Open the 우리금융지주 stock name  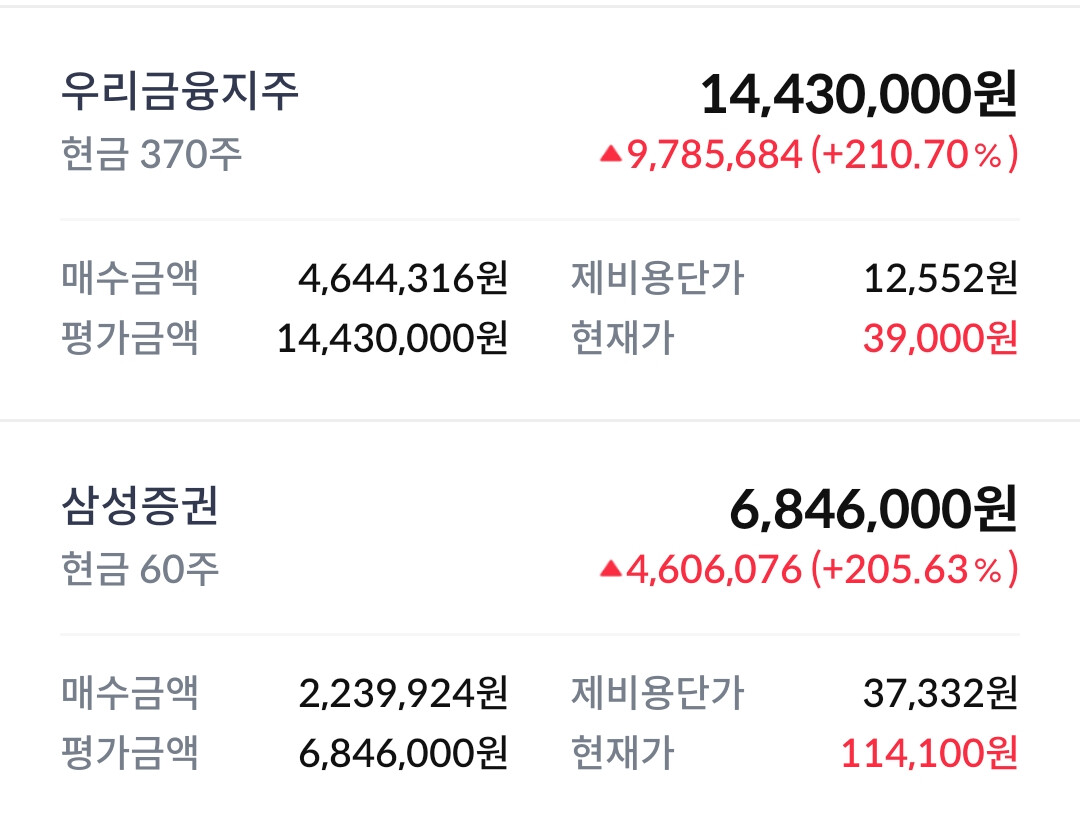180,92
